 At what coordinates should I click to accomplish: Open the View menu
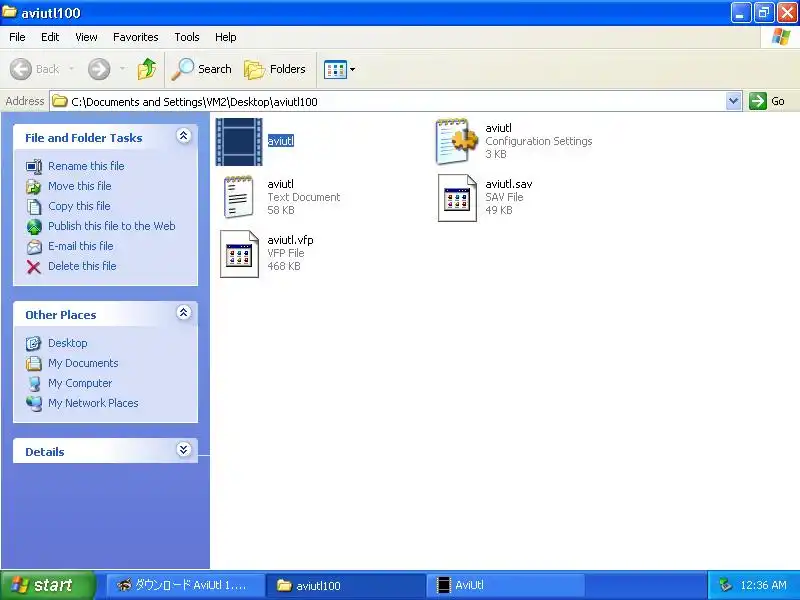[x=86, y=37]
